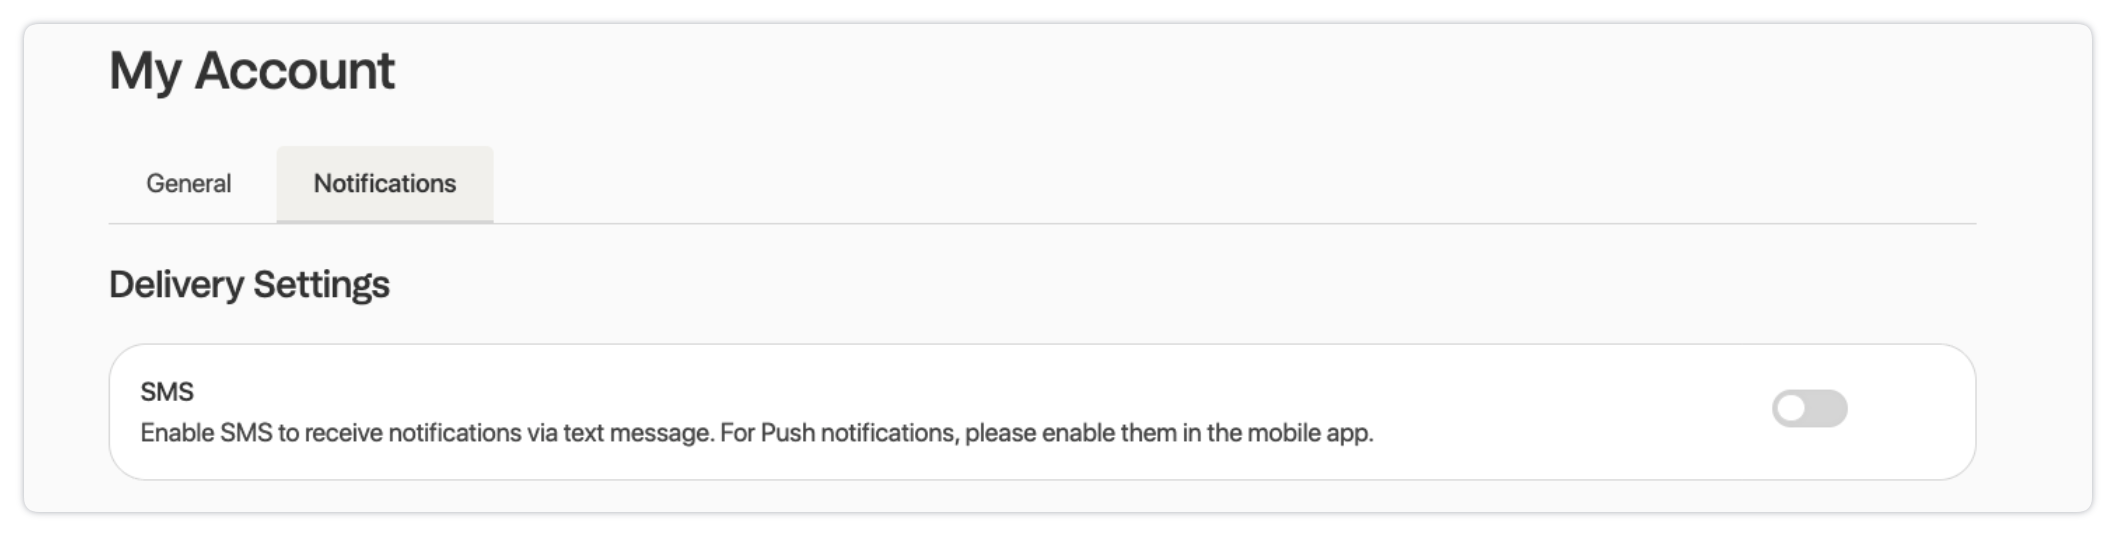Click the SMS description text
The width and height of the screenshot is (2116, 536).
click(756, 433)
